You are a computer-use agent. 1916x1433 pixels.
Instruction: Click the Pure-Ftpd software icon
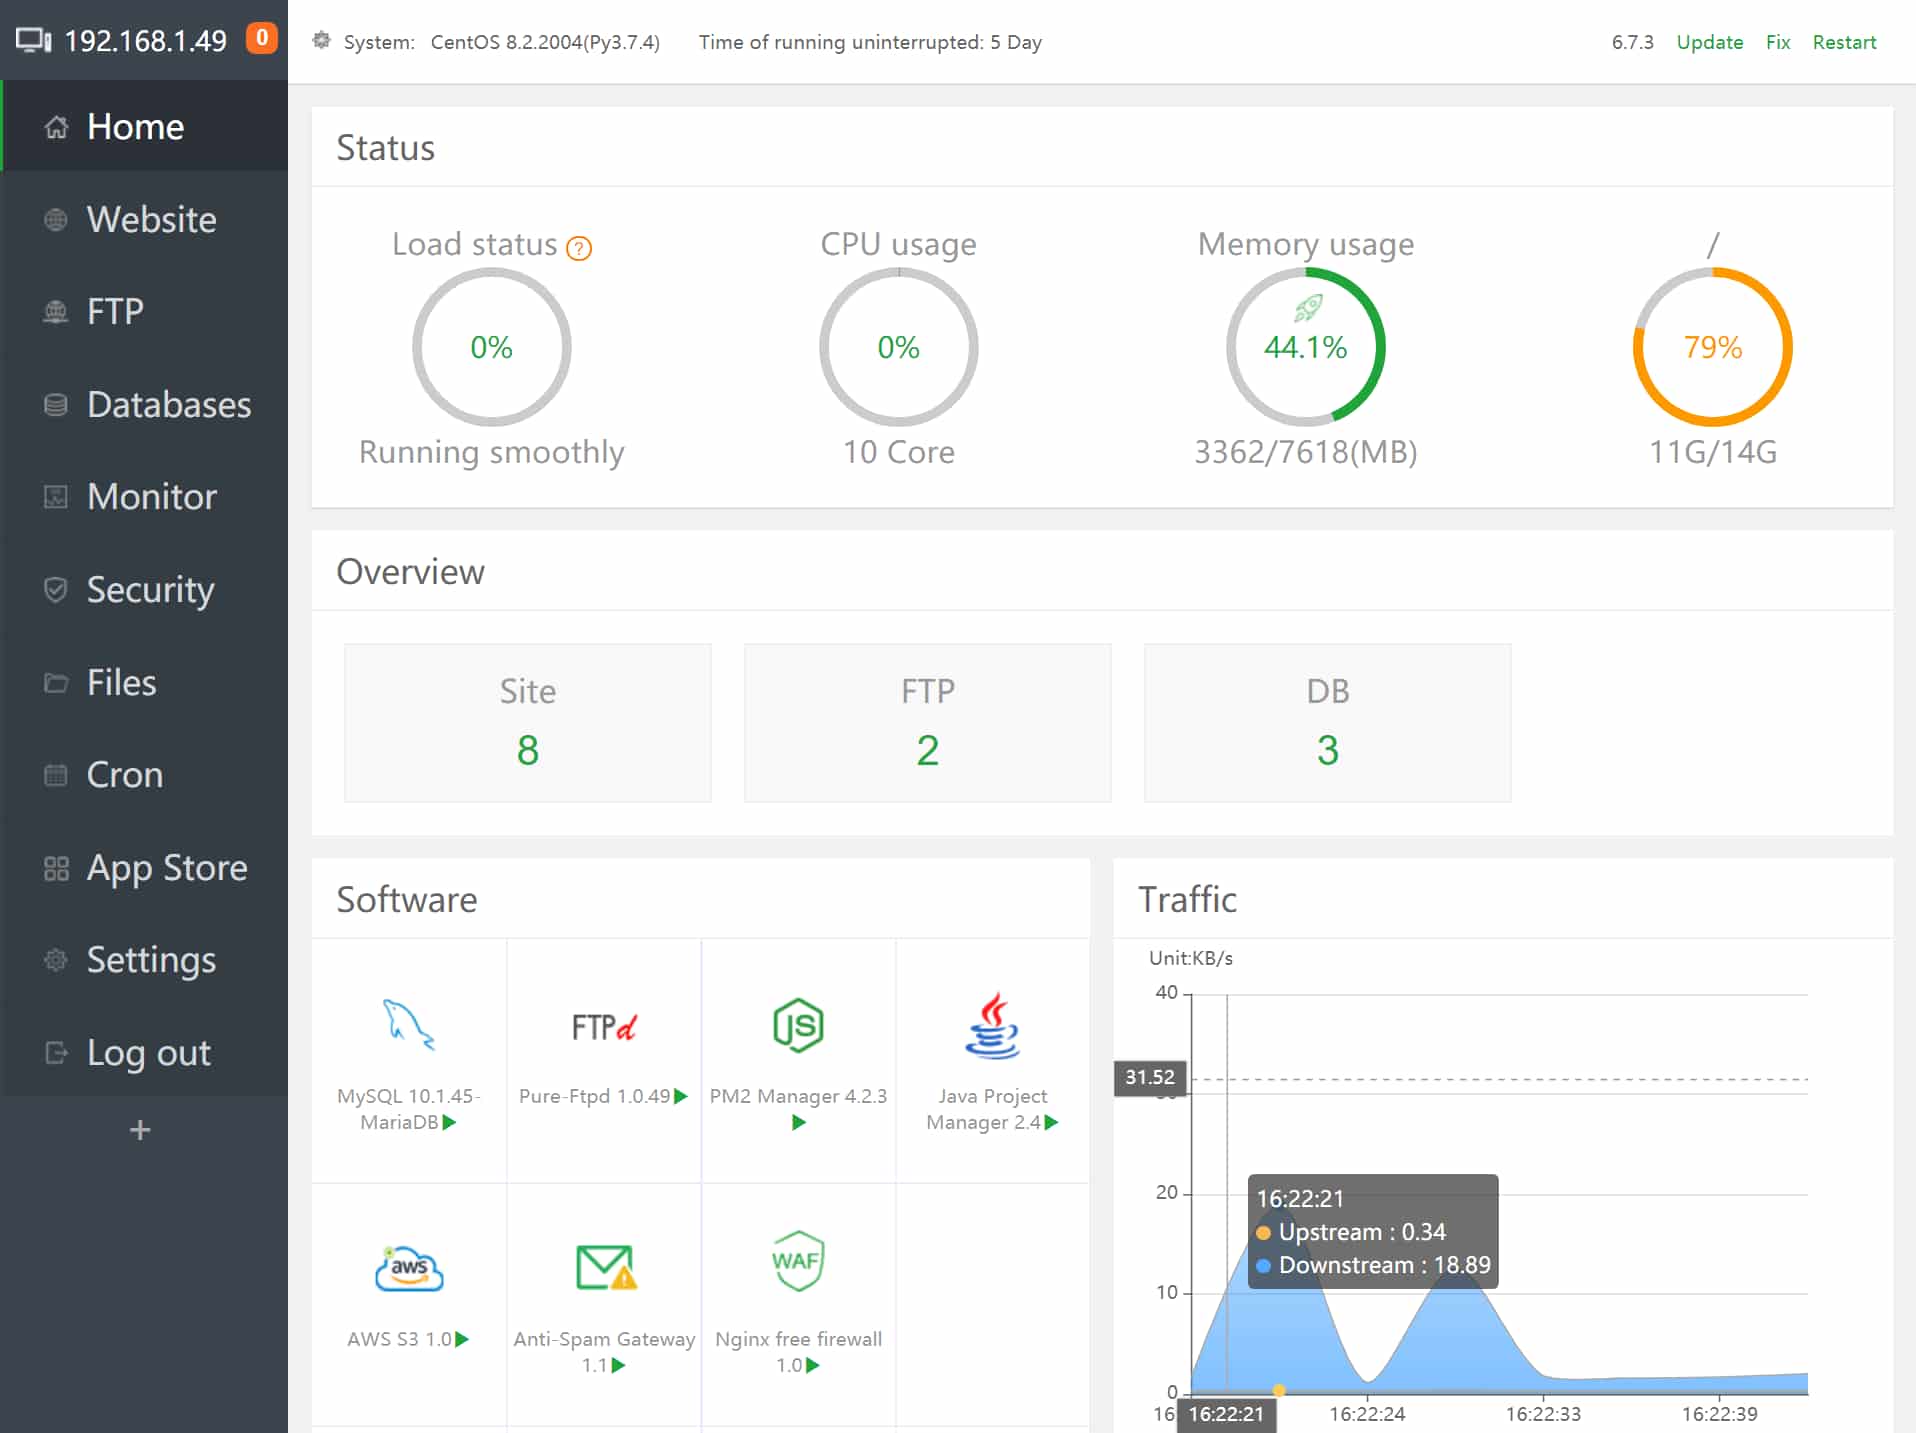[602, 1024]
